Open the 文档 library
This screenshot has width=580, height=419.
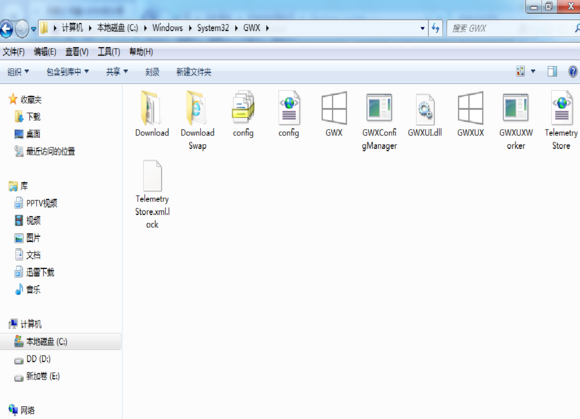33,255
